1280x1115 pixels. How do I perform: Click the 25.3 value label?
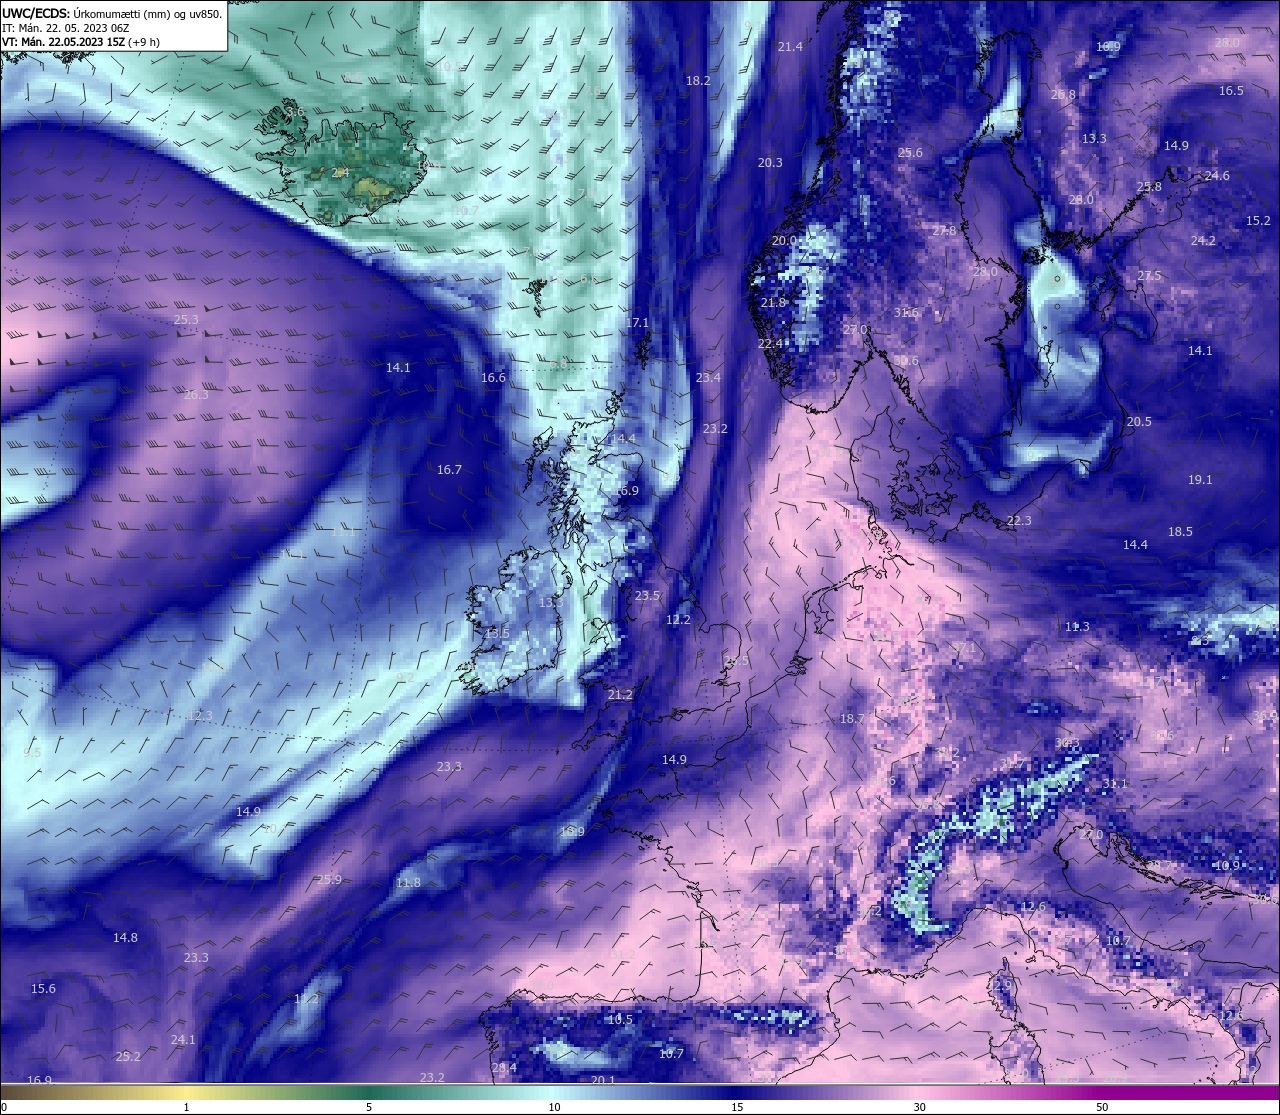click(x=186, y=320)
